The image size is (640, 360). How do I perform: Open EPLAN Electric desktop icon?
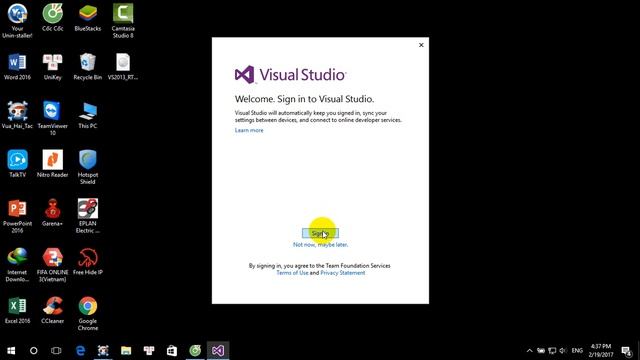(88, 216)
